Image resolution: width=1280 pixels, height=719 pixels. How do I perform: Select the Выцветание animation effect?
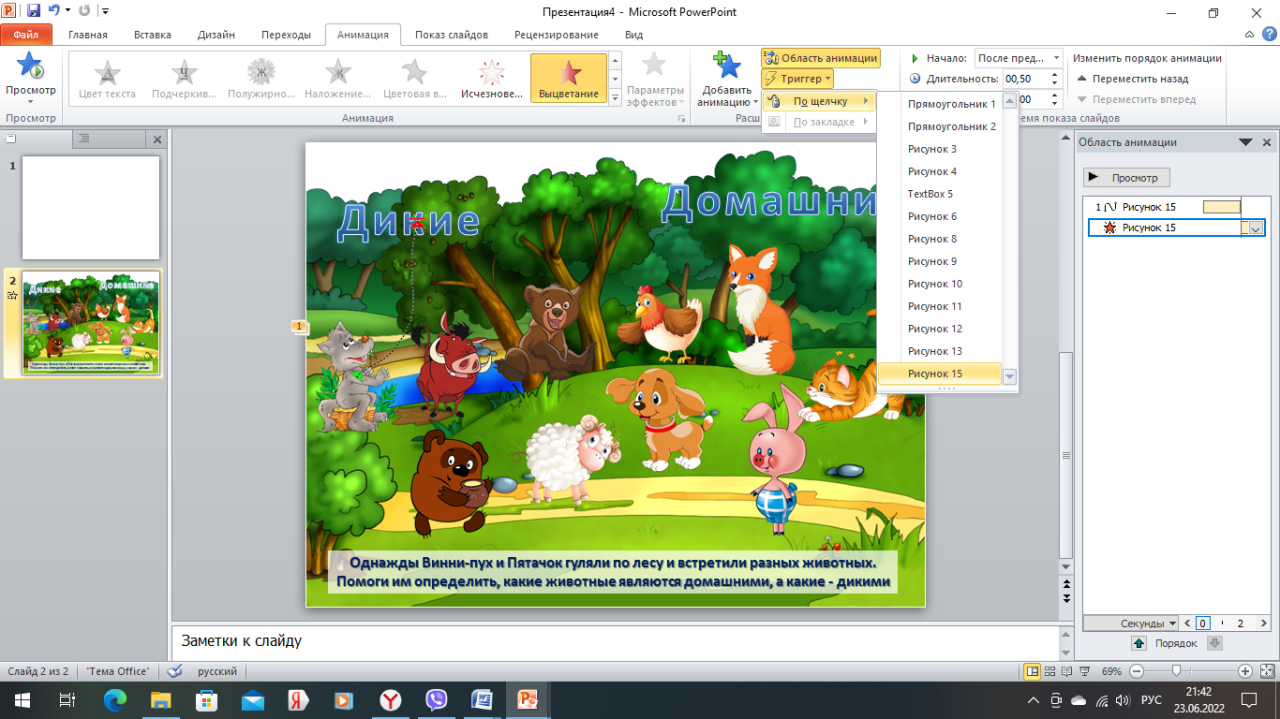pos(568,79)
